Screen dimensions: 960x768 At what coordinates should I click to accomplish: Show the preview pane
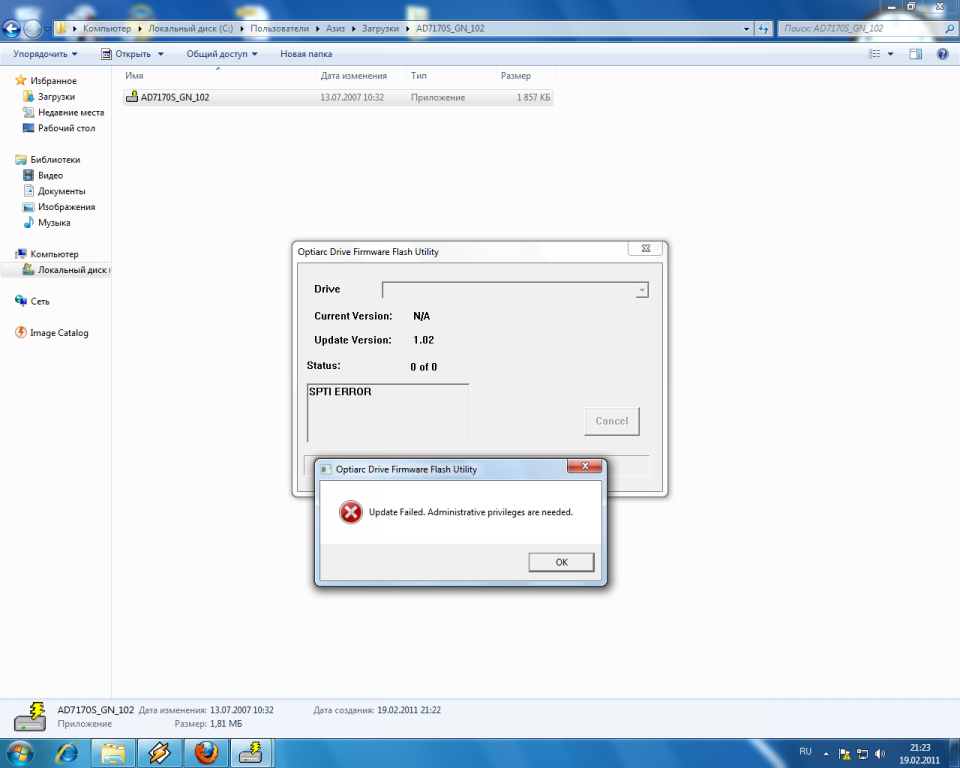point(916,54)
